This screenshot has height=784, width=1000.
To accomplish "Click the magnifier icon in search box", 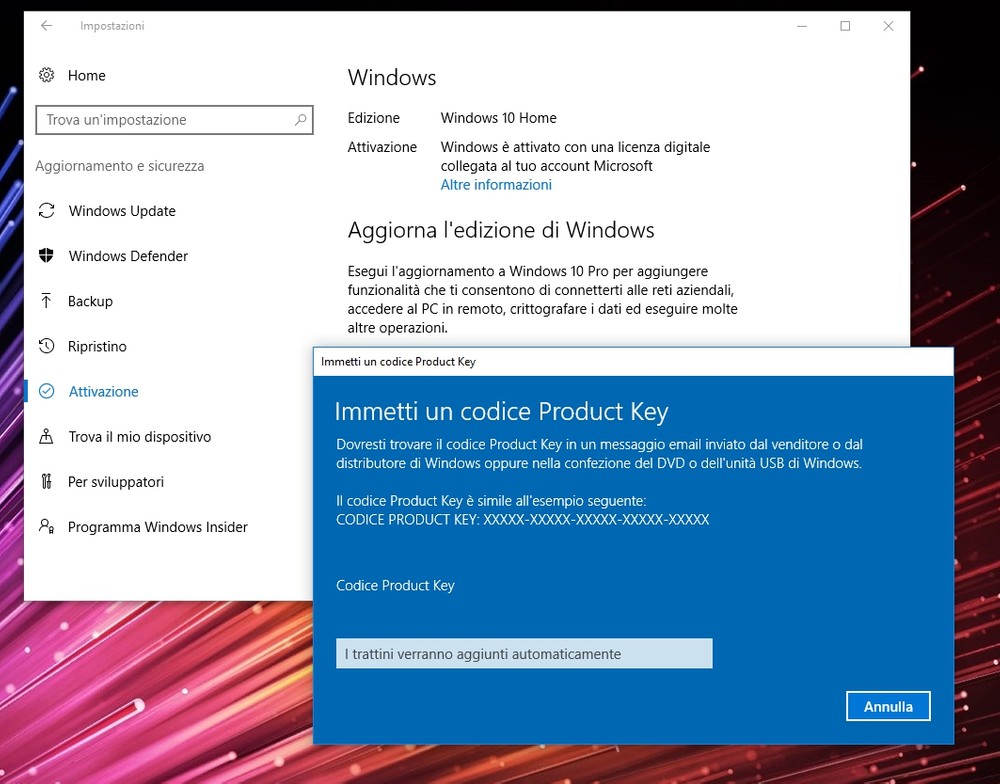I will tap(300, 120).
